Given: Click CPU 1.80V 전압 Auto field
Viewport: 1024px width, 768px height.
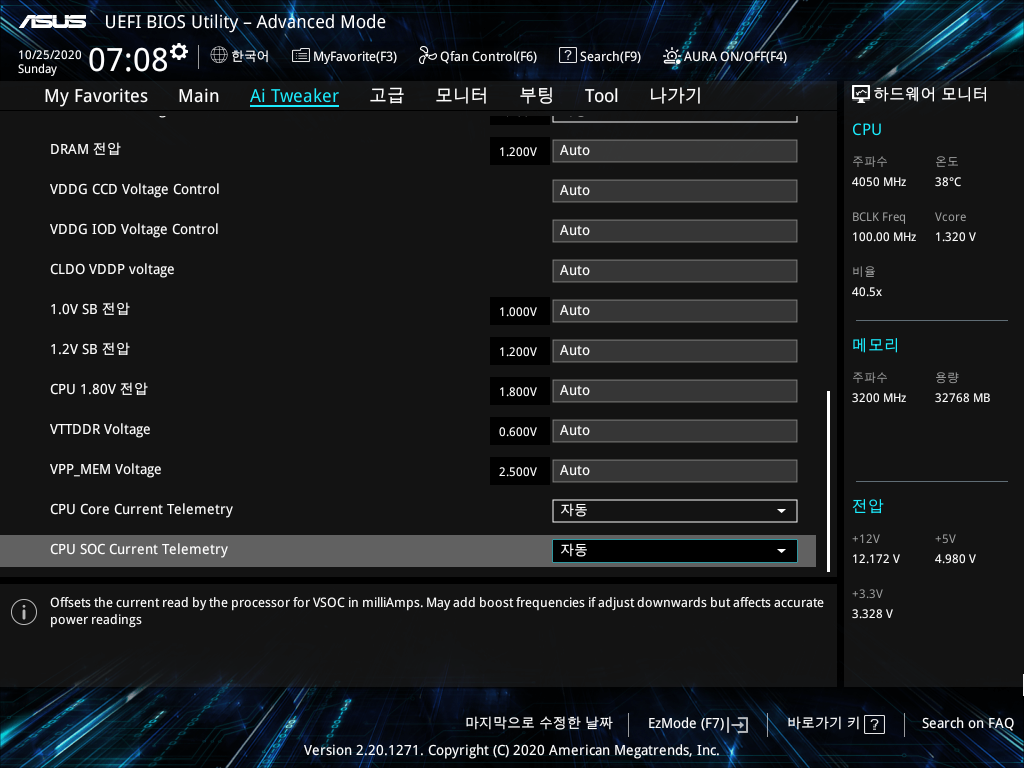Looking at the screenshot, I should (x=675, y=391).
